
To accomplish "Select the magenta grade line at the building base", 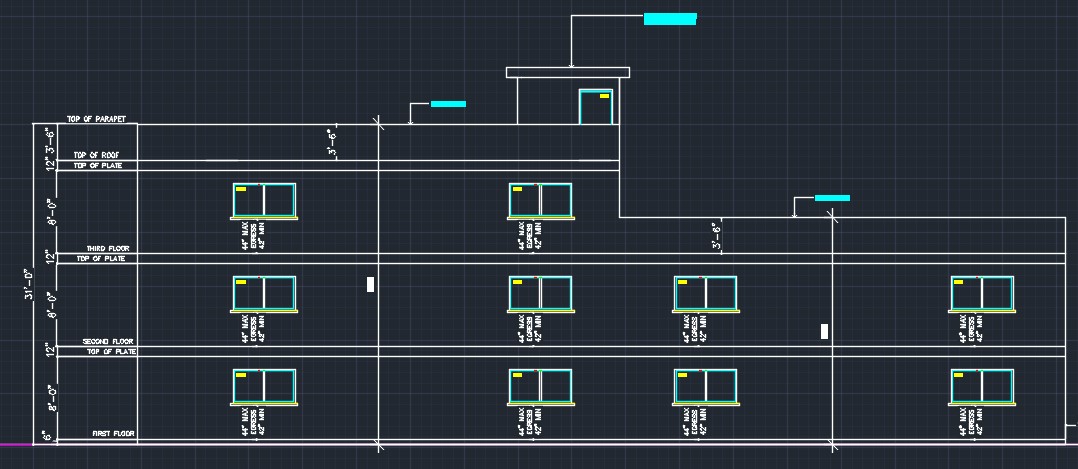I will [x=16, y=444].
